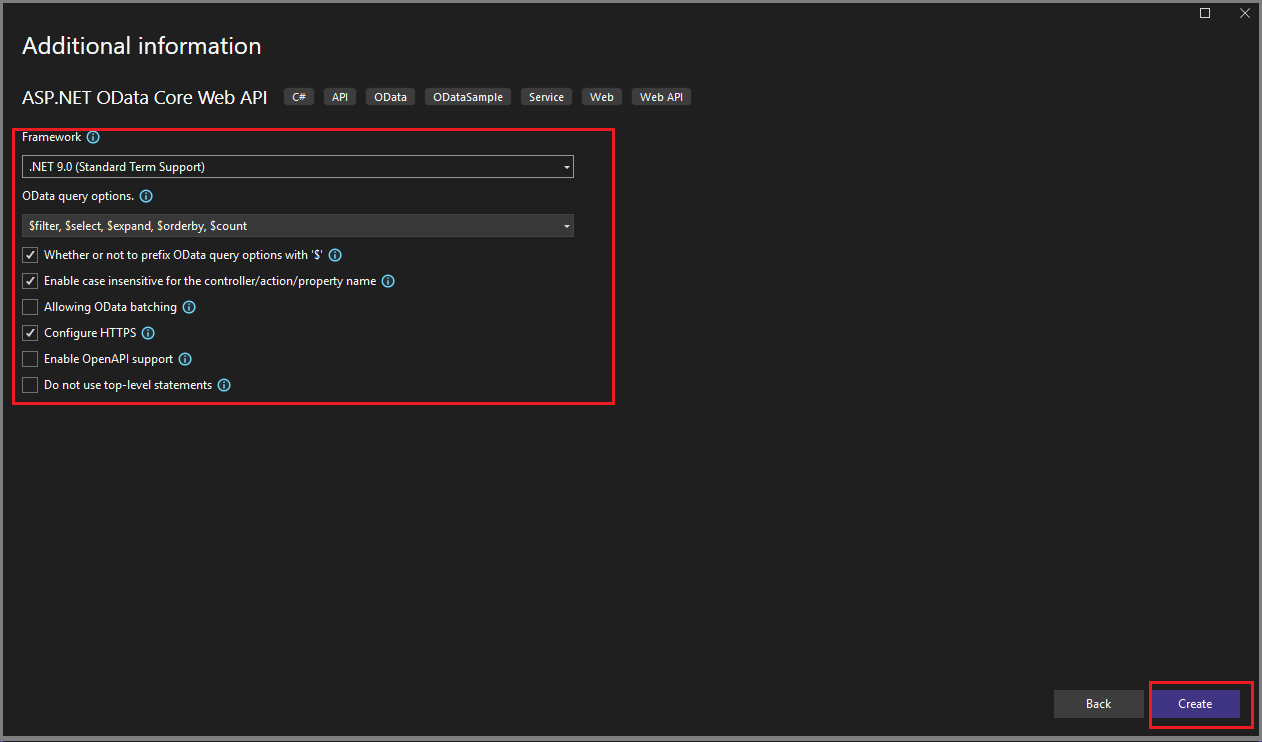
Task: Enable Allowing OData batching checkbox
Action: [30, 307]
